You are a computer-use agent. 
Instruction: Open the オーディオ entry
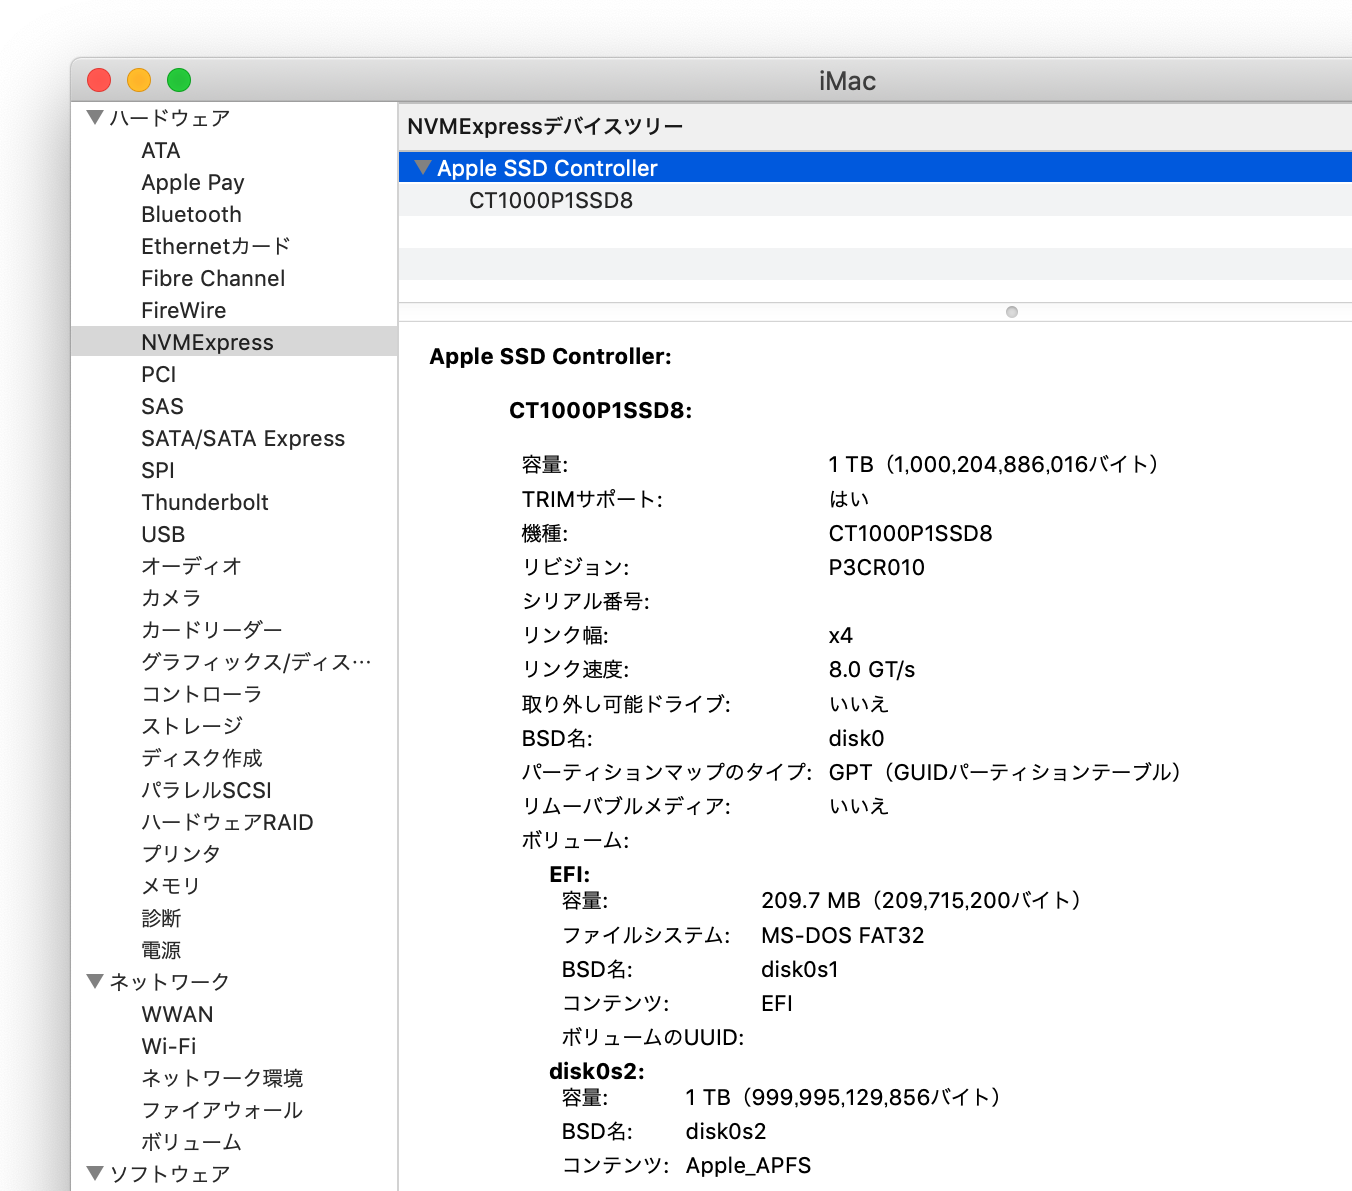coord(191,566)
